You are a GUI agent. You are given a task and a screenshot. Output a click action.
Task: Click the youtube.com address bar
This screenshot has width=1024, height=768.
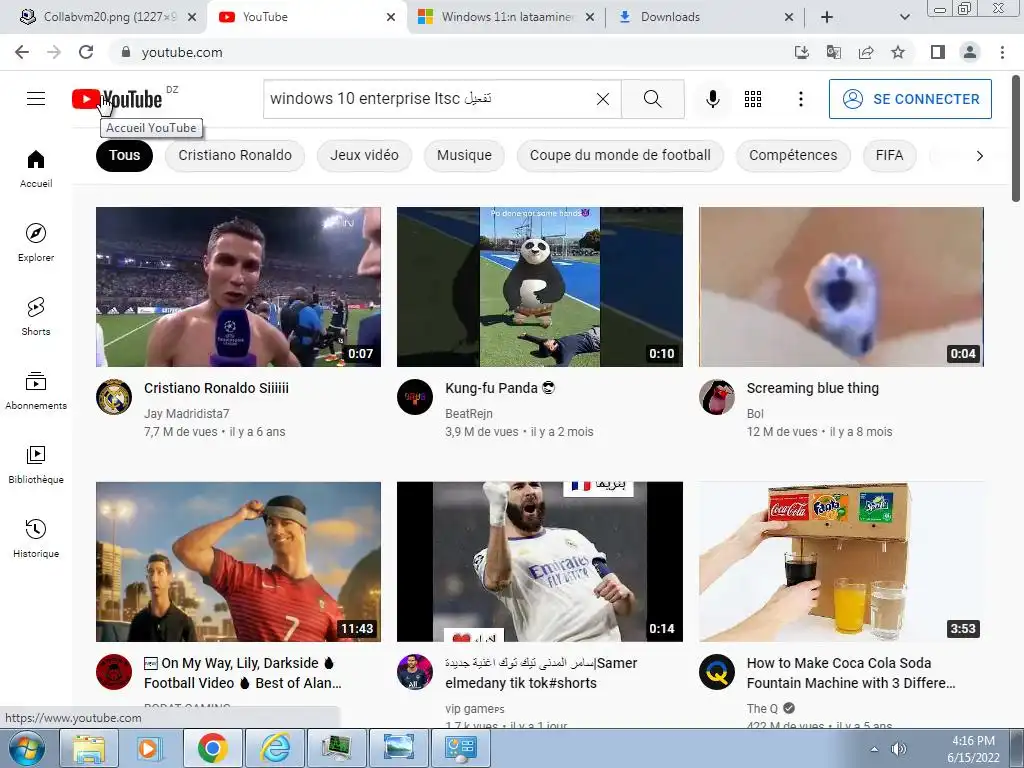click(x=451, y=52)
